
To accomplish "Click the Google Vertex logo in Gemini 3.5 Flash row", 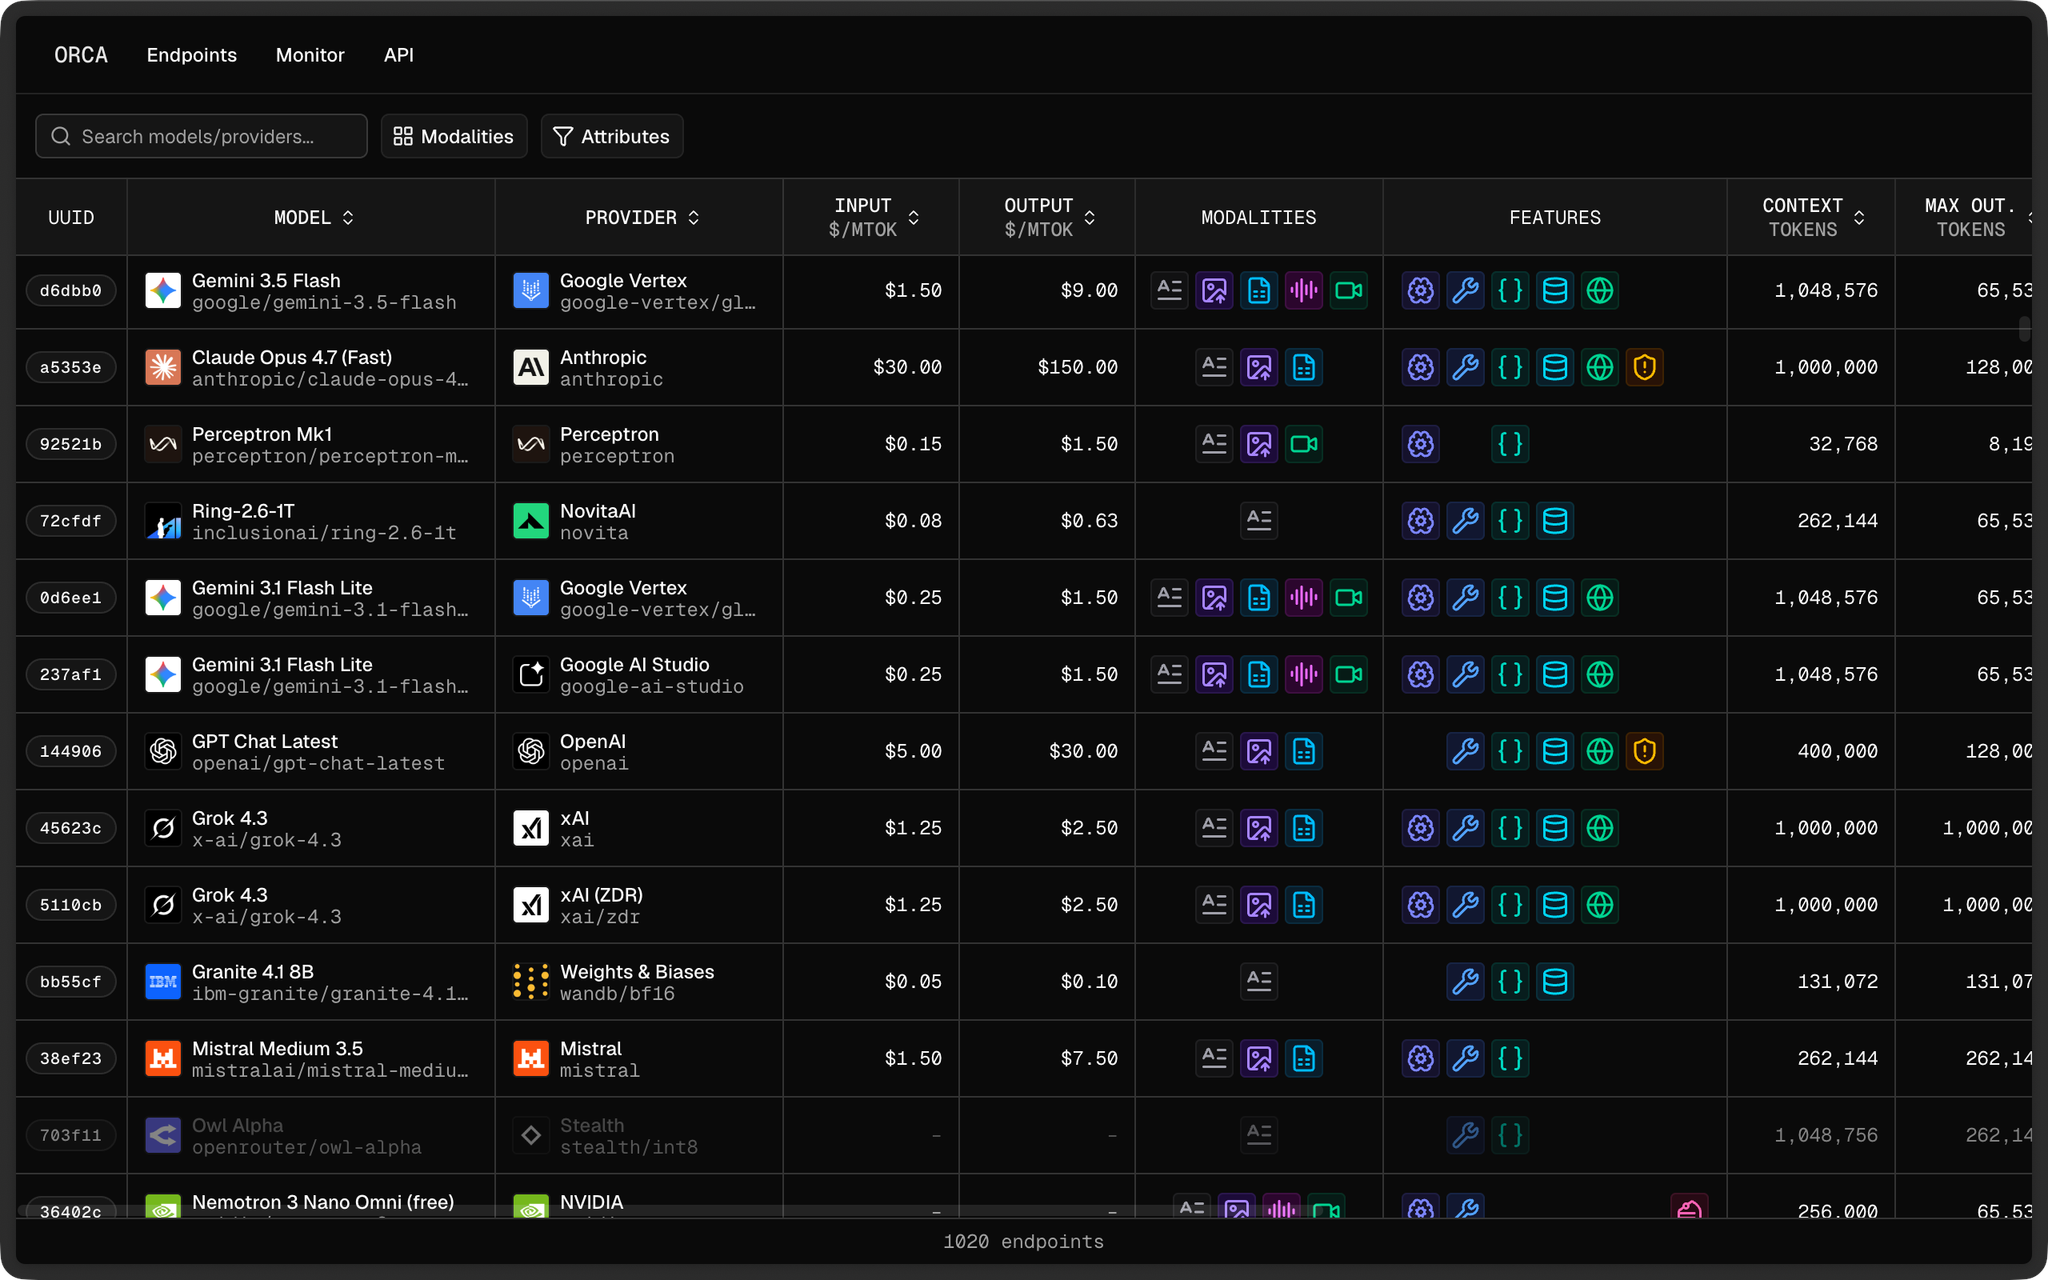I will tap(531, 291).
